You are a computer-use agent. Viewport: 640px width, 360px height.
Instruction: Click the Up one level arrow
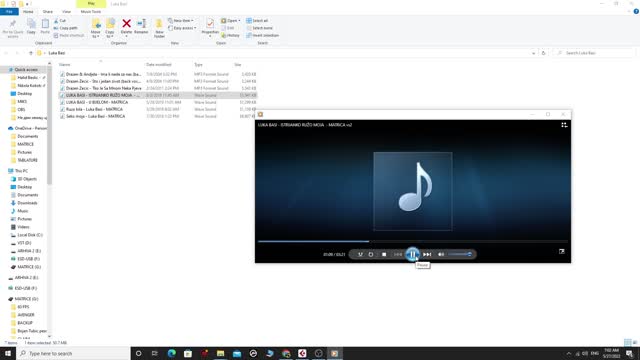click(31, 53)
